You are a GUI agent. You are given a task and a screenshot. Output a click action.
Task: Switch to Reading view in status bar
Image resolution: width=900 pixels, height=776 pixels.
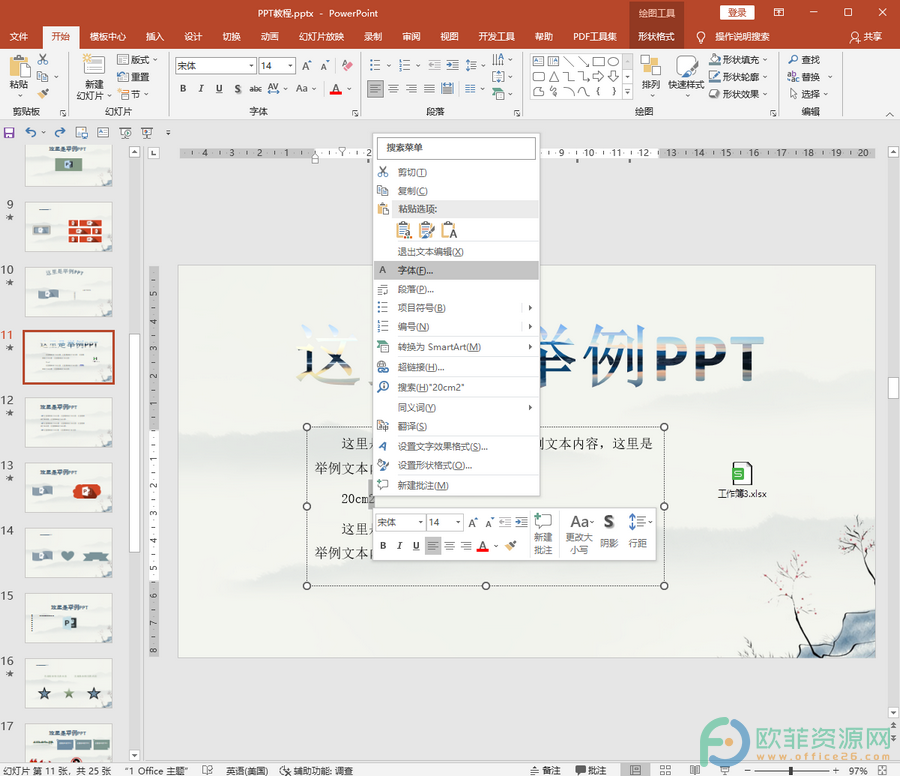click(x=695, y=770)
